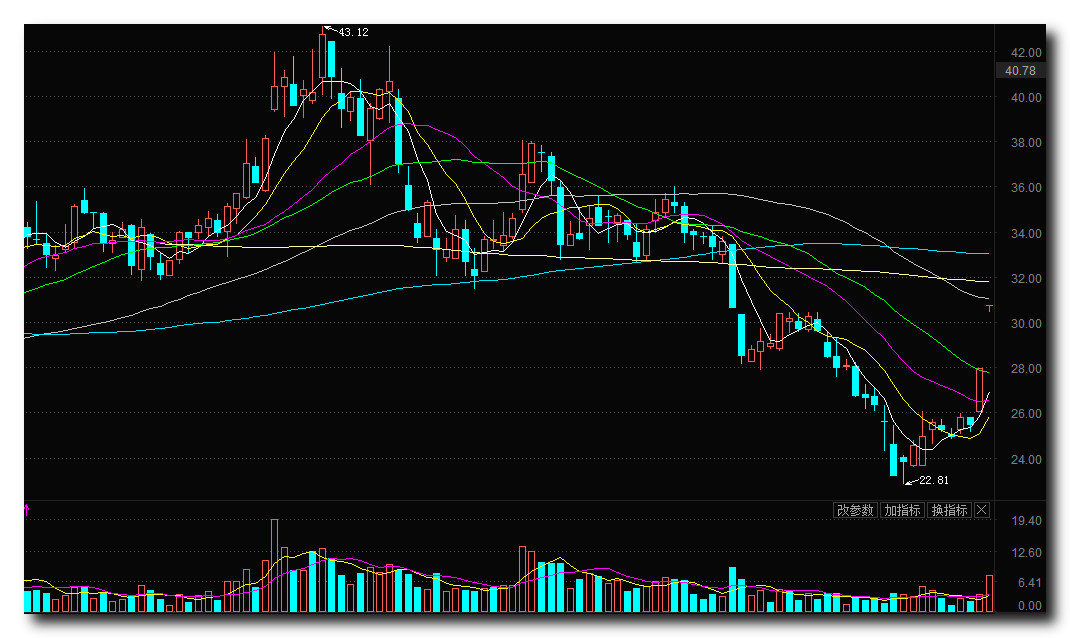Viewport: 1070px width, 638px height.
Task: Click the 43.12 high price annotation
Action: [x=353, y=32]
